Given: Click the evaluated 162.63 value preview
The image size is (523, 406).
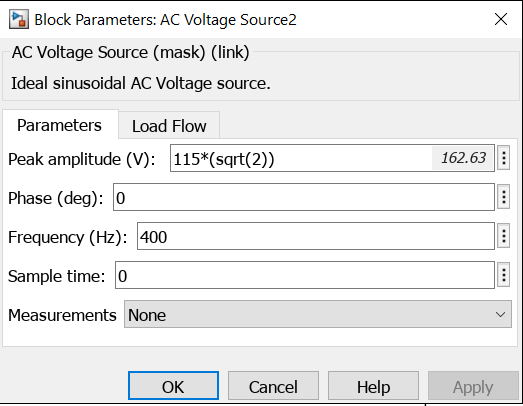Looking at the screenshot, I should (x=463, y=158).
